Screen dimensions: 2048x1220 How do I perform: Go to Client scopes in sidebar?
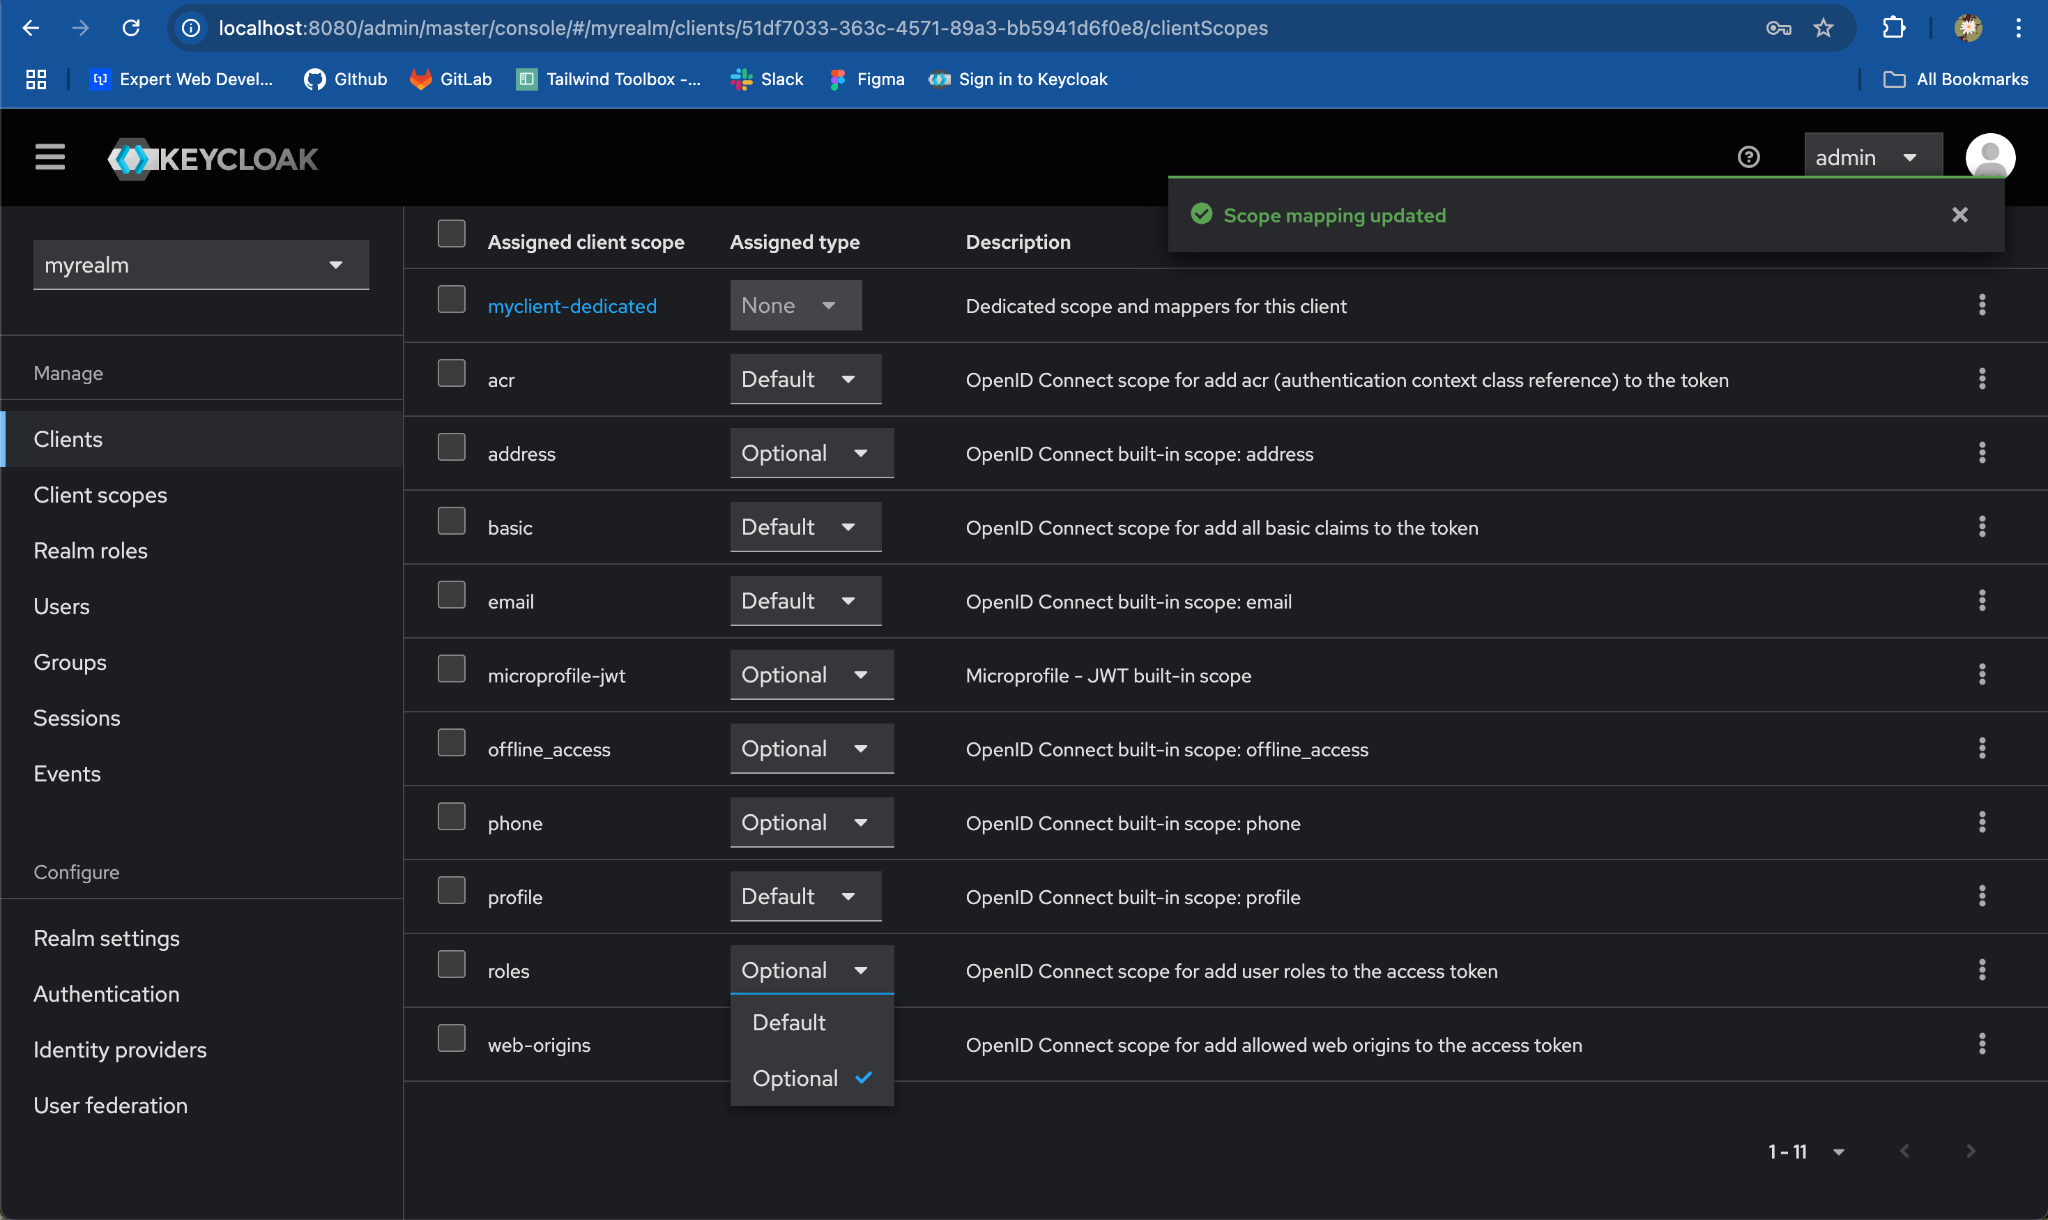click(100, 495)
